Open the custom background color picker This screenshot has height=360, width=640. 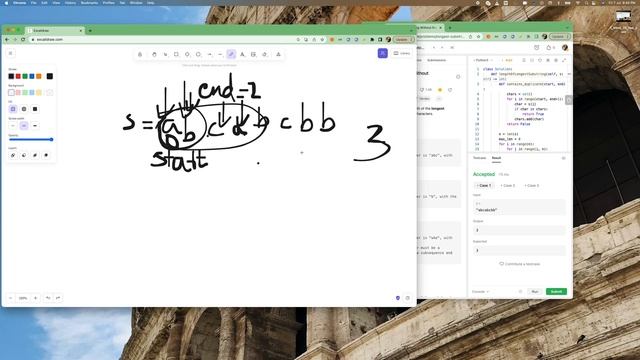50,93
